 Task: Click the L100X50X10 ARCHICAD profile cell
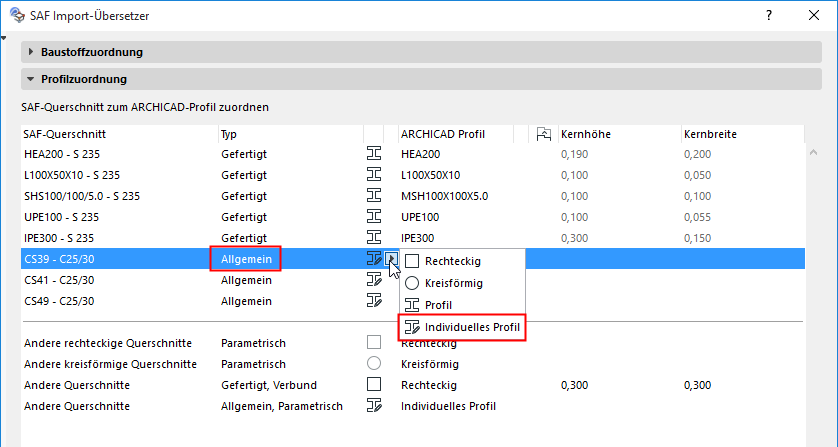coord(430,175)
